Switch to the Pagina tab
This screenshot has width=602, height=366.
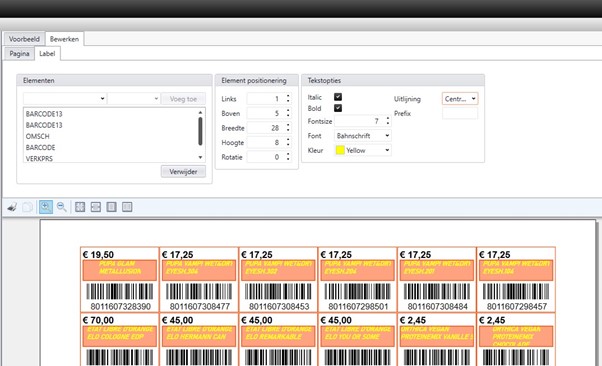coord(19,53)
